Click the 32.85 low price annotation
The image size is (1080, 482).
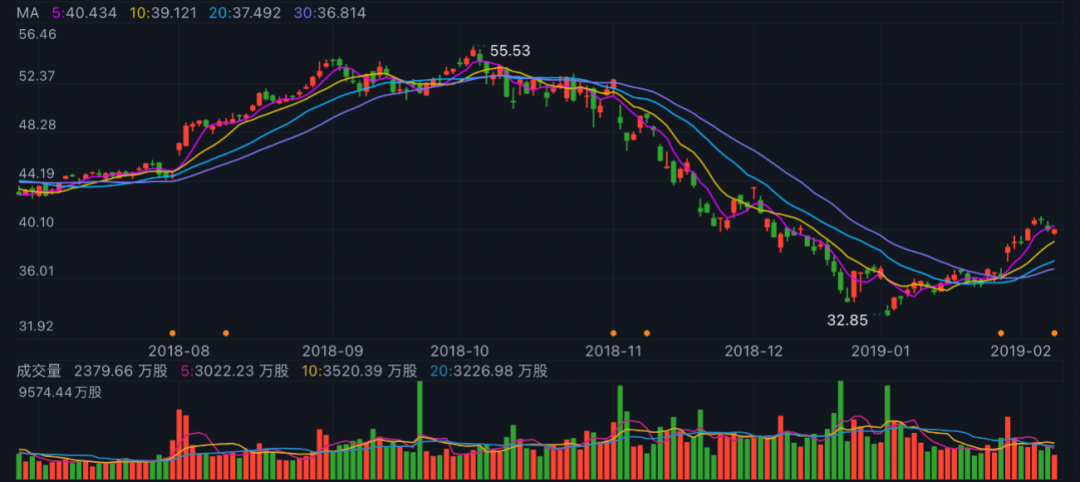(847, 320)
